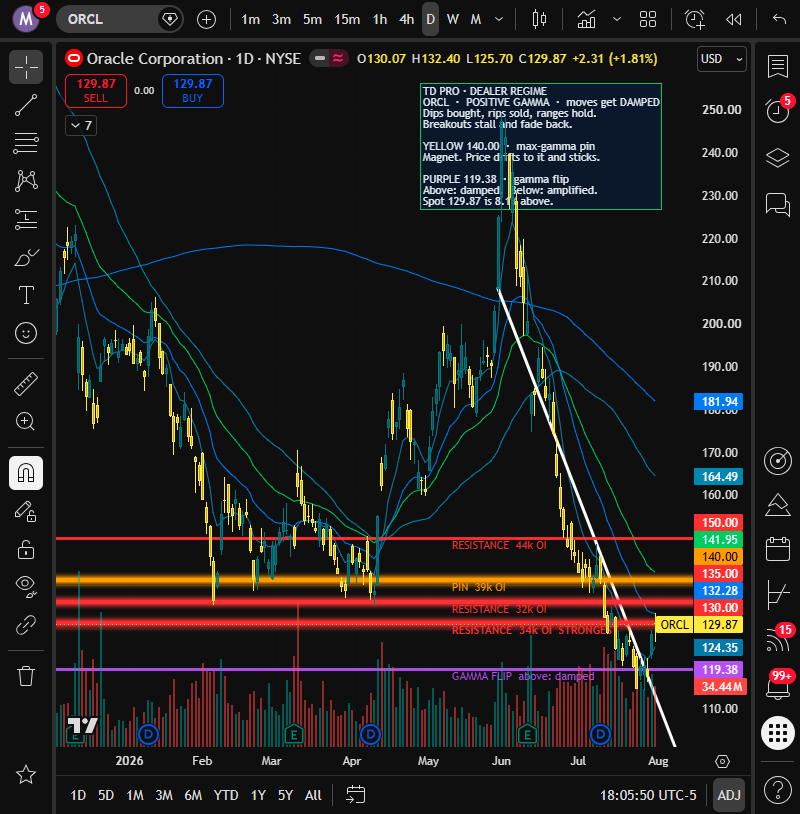Open the products grid apps button
Viewport: 800px width, 814px height.
pos(777,732)
